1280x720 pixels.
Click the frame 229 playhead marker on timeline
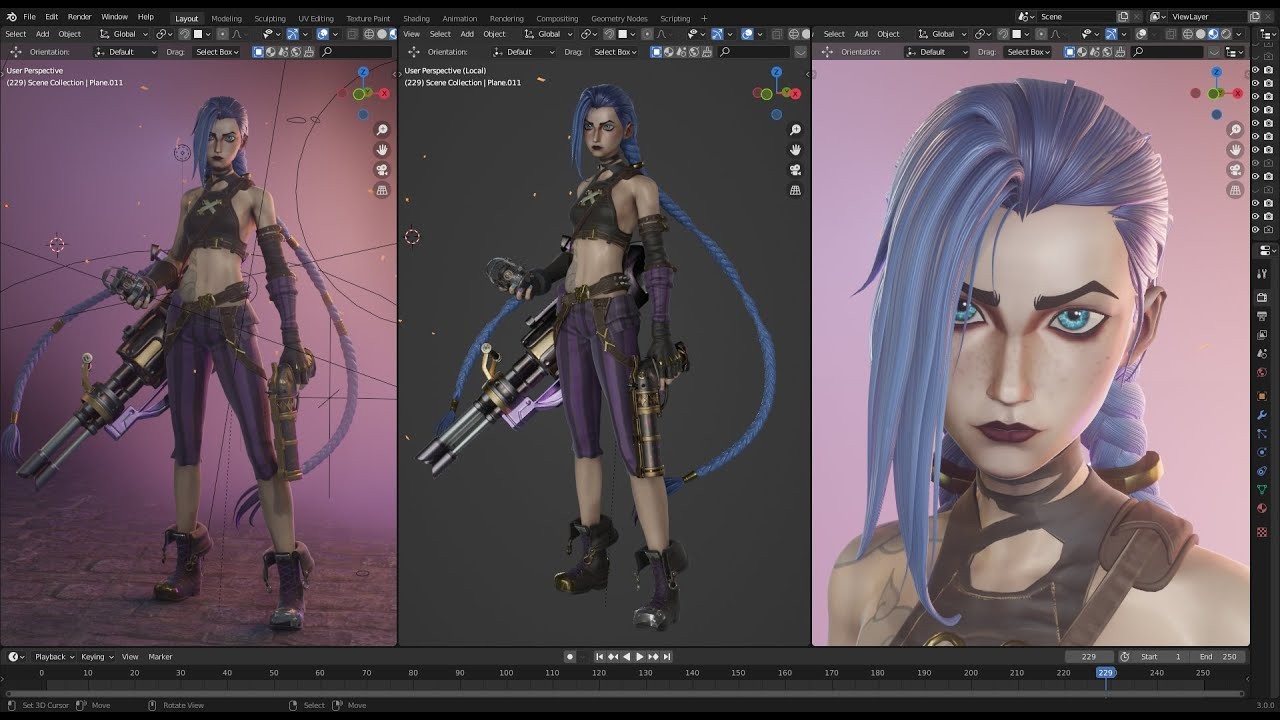tap(1105, 673)
